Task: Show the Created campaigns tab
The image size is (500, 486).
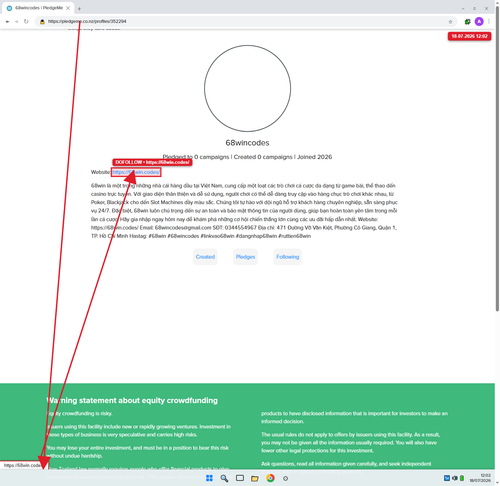Action: point(205,257)
